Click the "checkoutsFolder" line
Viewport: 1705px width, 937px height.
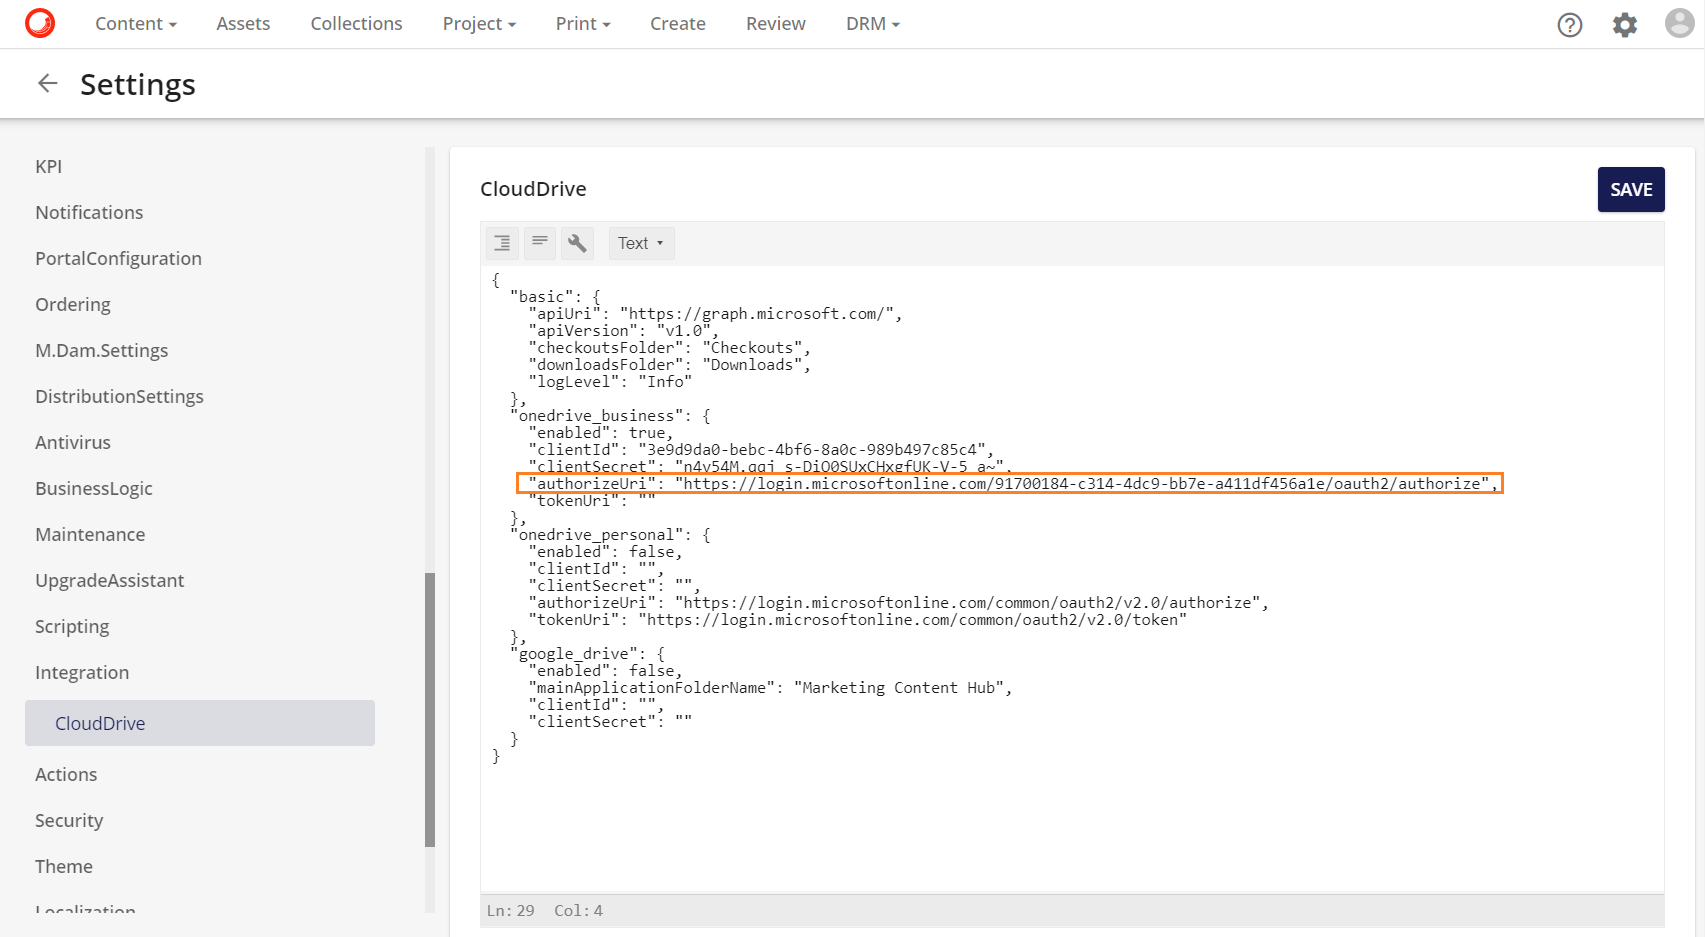pos(670,348)
